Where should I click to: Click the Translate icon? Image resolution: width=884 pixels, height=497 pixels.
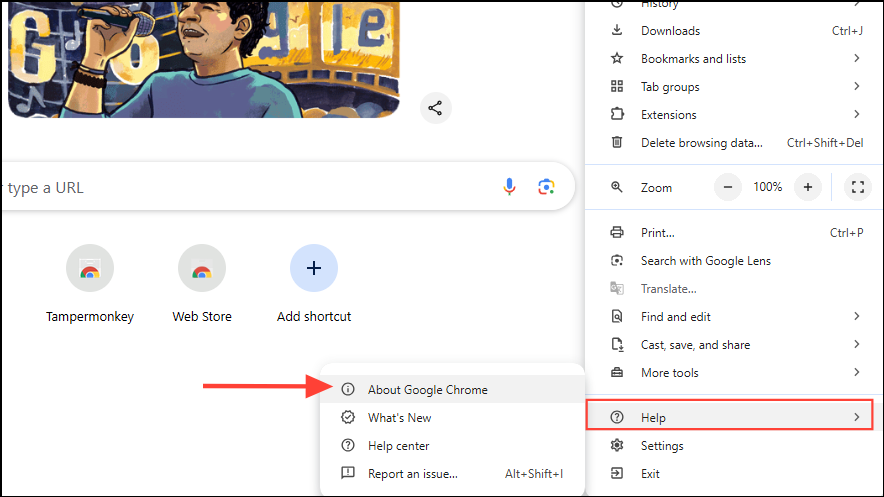pos(617,288)
